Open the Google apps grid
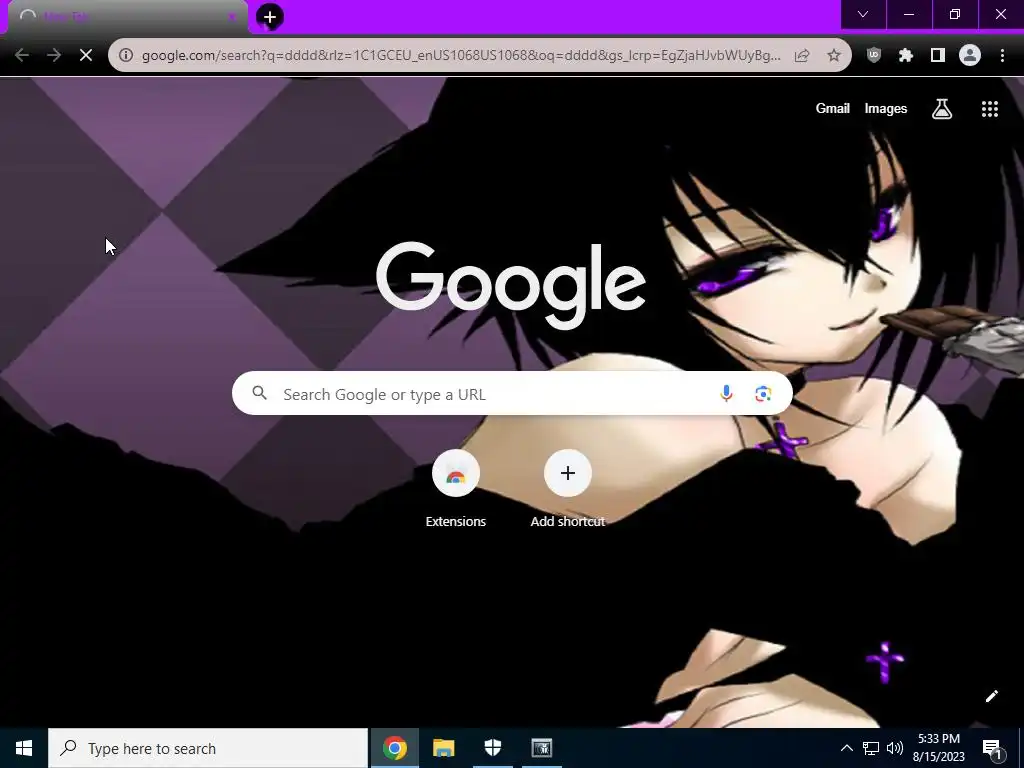This screenshot has width=1024, height=768. click(x=990, y=108)
